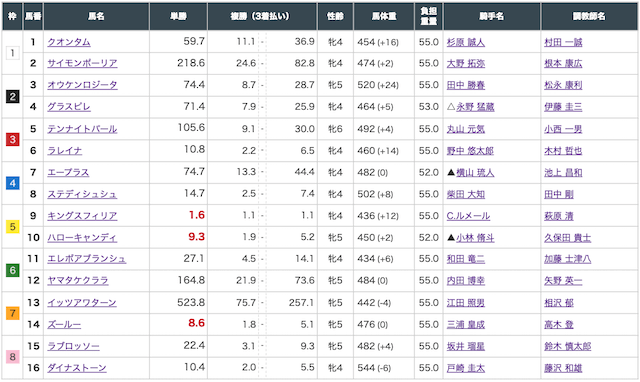The image size is (640, 382).
Task: Click body weight 544 (-6)
Action: tap(374, 368)
